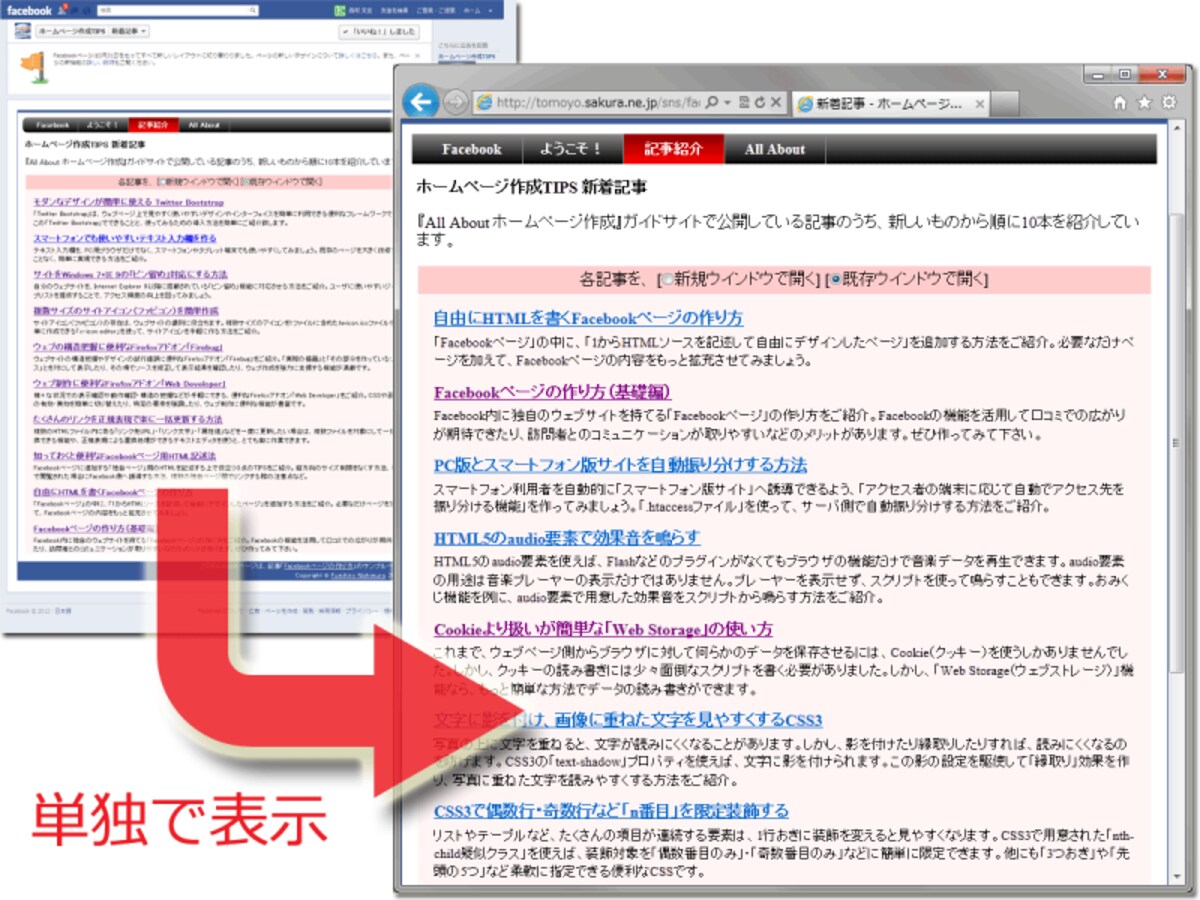Image resolution: width=1200 pixels, height=900 pixels.
Task: Click the Facebook tab in back window's page
Action: click(52, 125)
